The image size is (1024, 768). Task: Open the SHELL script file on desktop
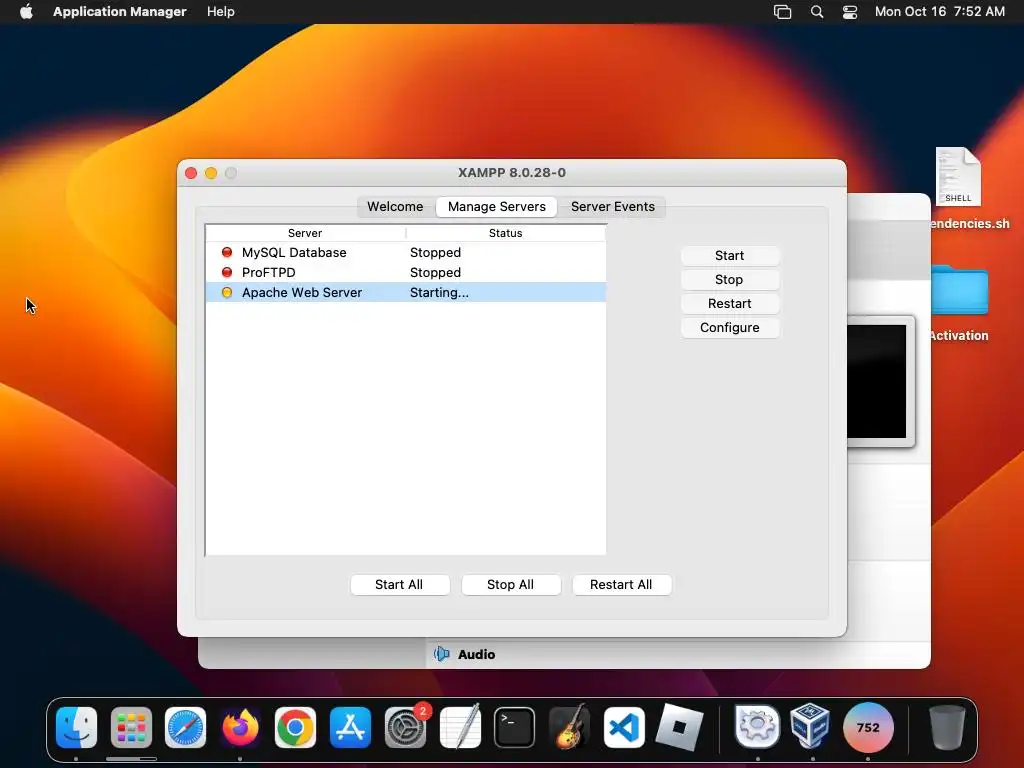(x=958, y=176)
